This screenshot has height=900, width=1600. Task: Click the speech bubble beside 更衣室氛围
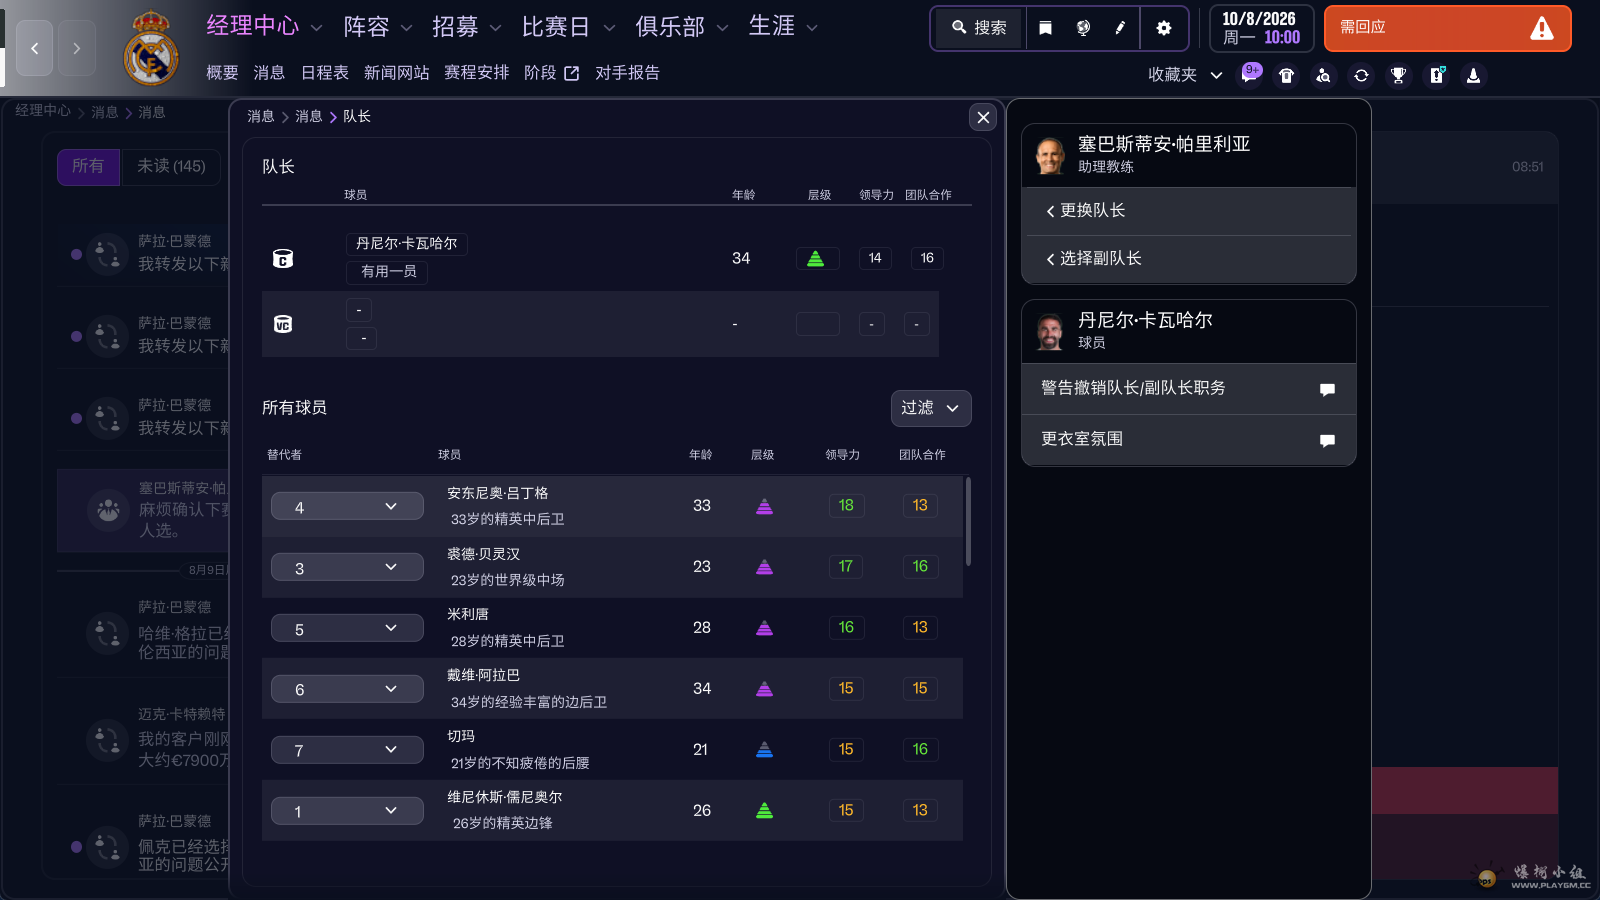1327,439
